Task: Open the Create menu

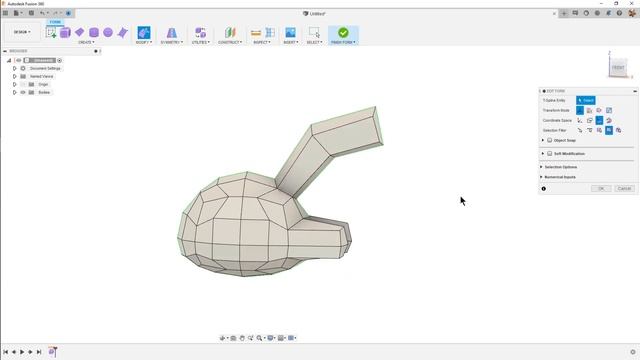Action: pos(86,42)
